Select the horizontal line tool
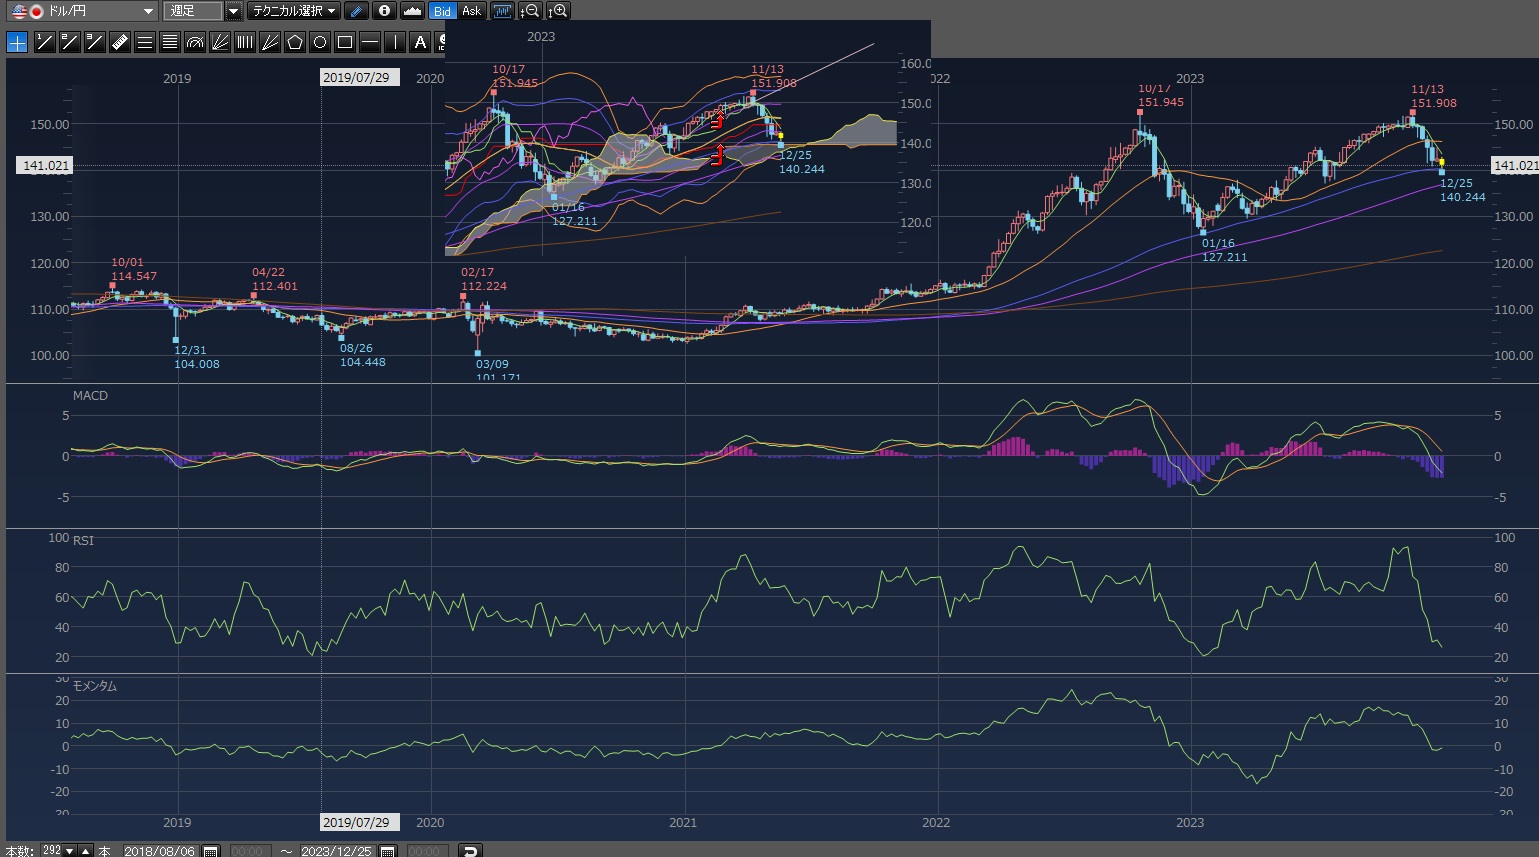Screen dimensions: 1539x857 tap(370, 42)
